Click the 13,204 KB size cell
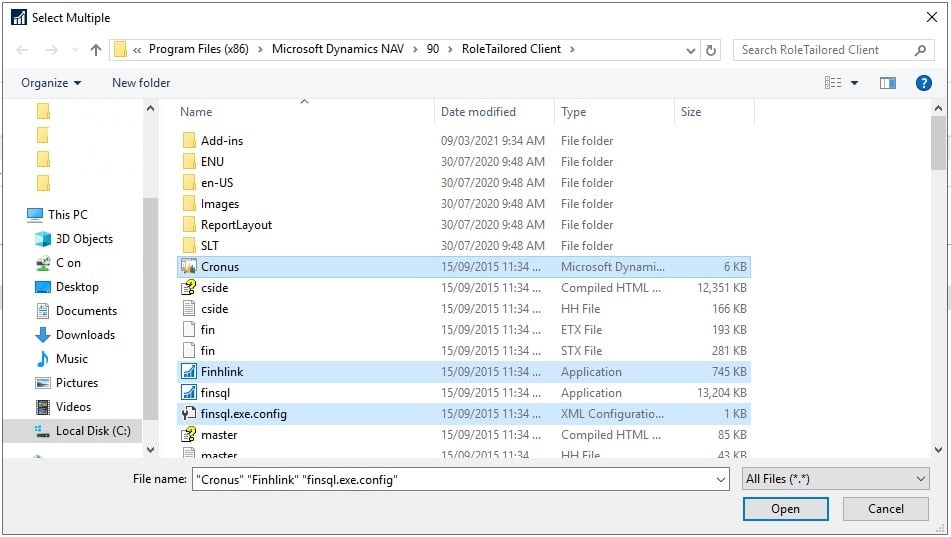This screenshot has height=537, width=951. coord(722,393)
